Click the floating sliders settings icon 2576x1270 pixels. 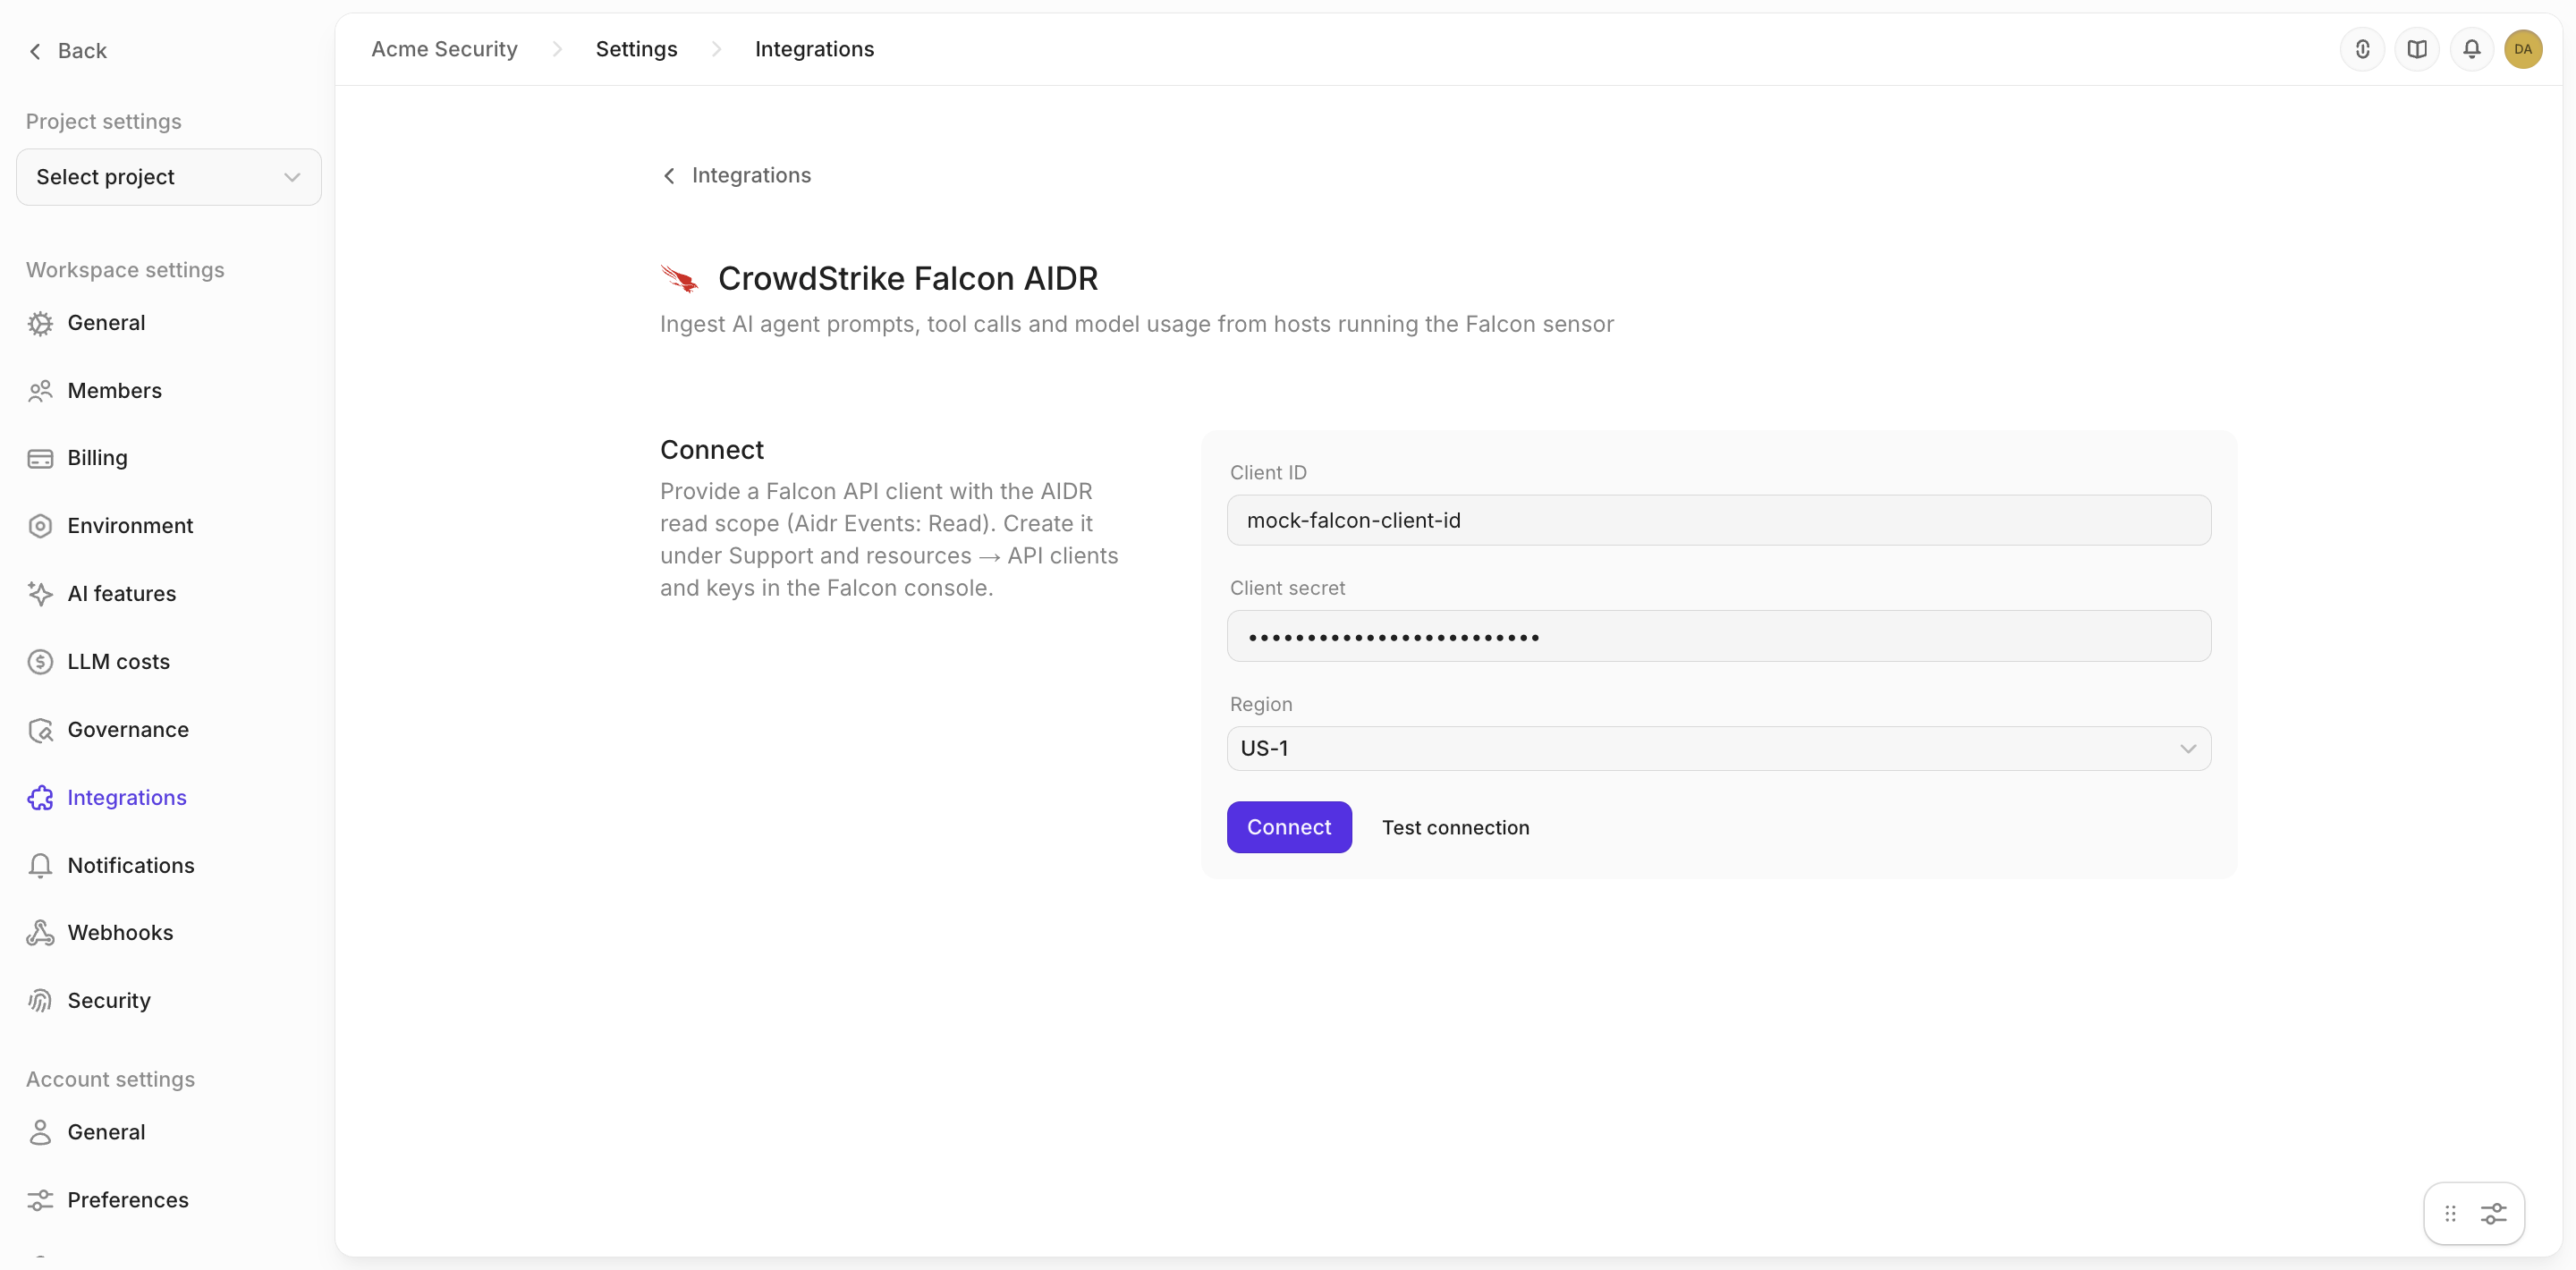click(x=2494, y=1214)
